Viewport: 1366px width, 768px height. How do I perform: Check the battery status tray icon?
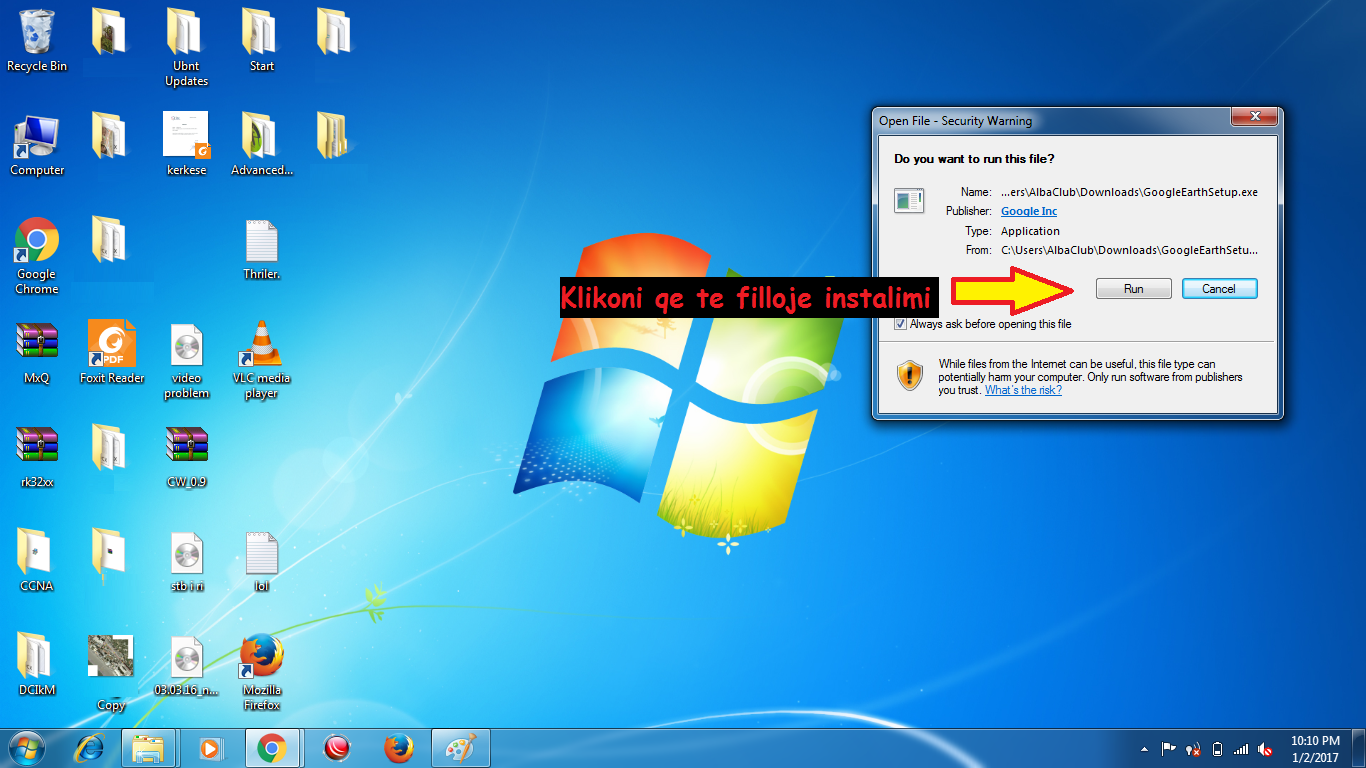1217,749
